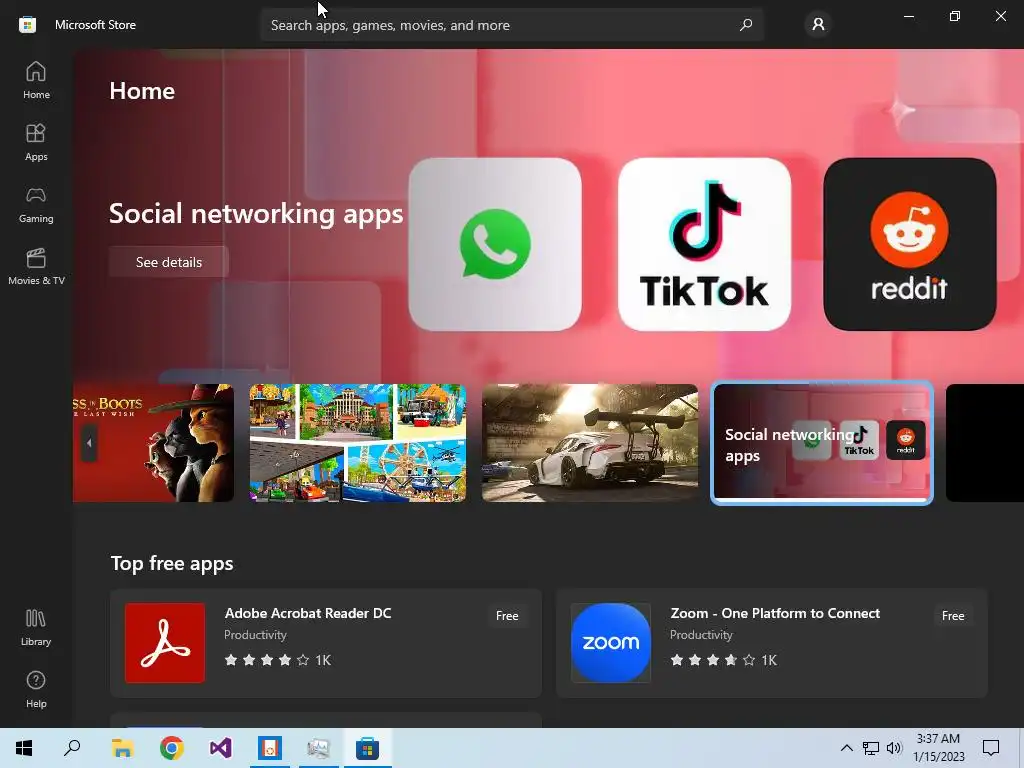This screenshot has height=768, width=1024.
Task: Select the colorful resort game carousel thumbnail
Action: click(358, 443)
